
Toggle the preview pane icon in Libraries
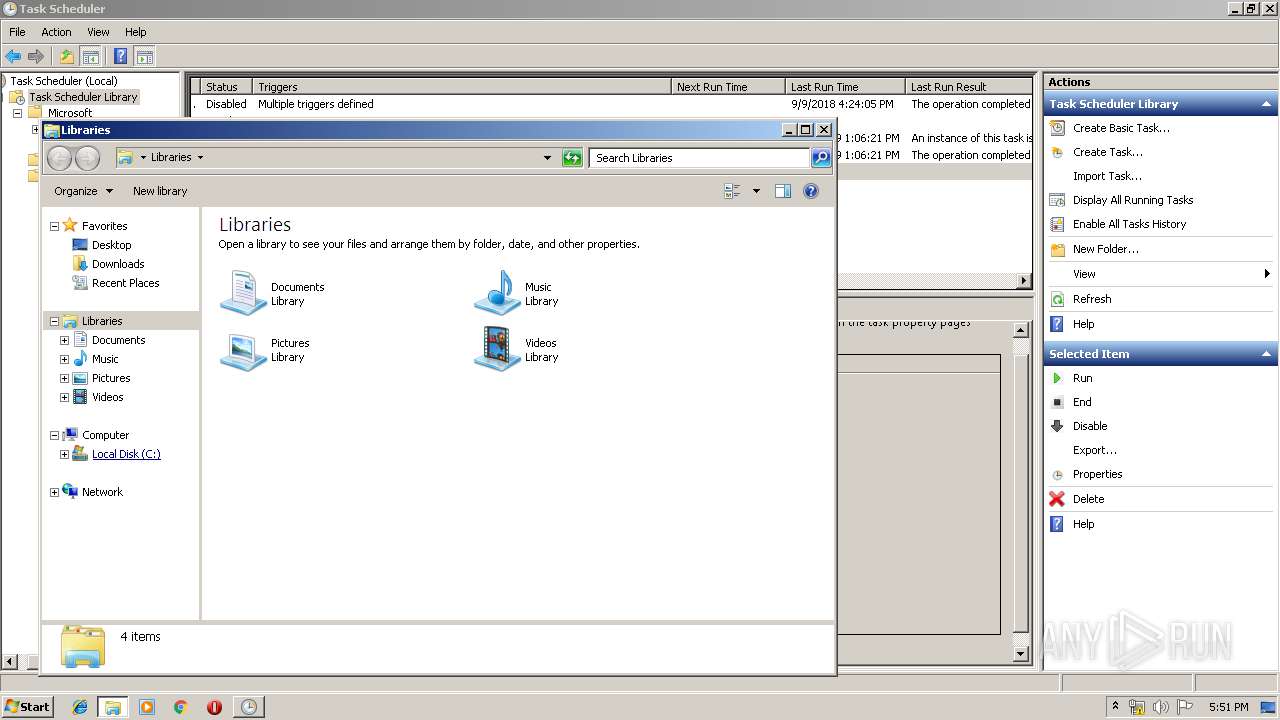pyautogui.click(x=783, y=191)
